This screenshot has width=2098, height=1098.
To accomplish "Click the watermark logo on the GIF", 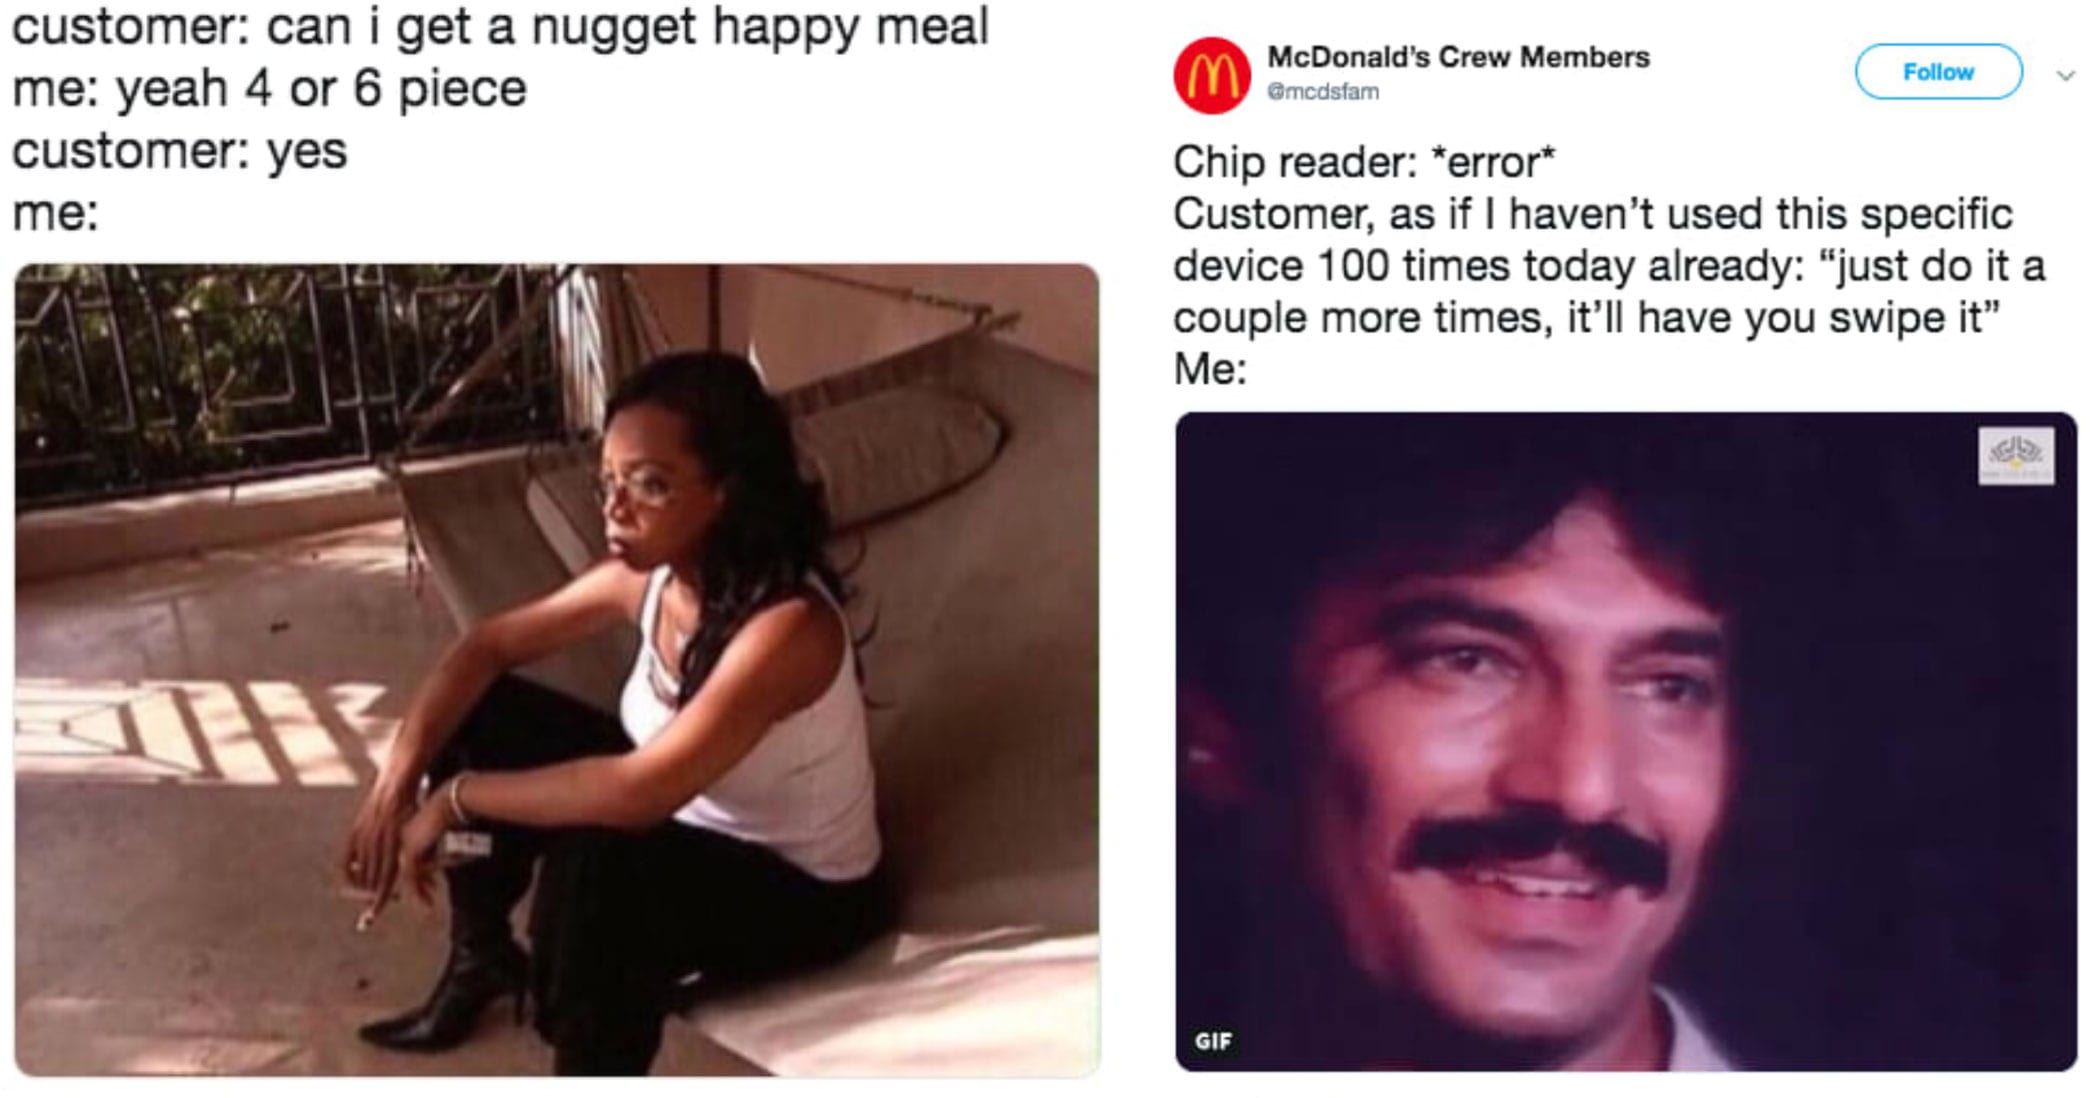I will point(2016,456).
